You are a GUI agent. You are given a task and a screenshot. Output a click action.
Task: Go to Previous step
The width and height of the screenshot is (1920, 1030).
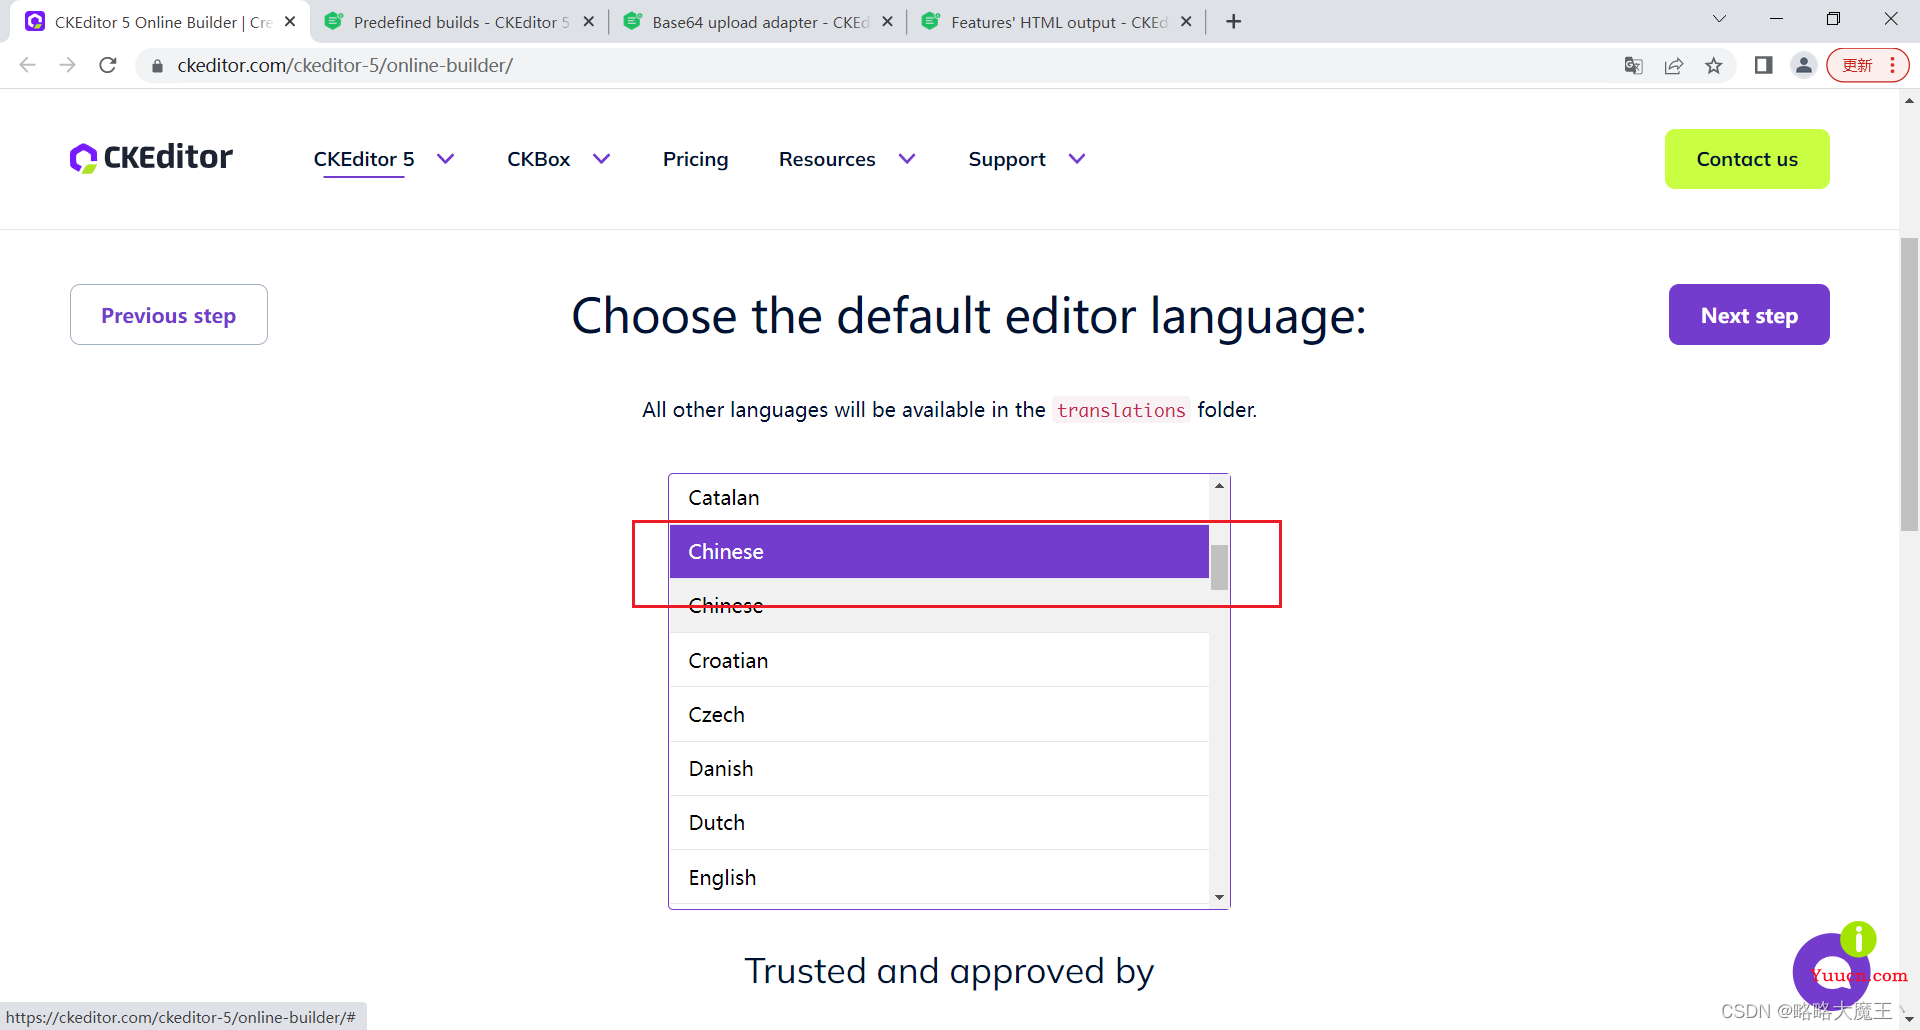[x=169, y=315]
